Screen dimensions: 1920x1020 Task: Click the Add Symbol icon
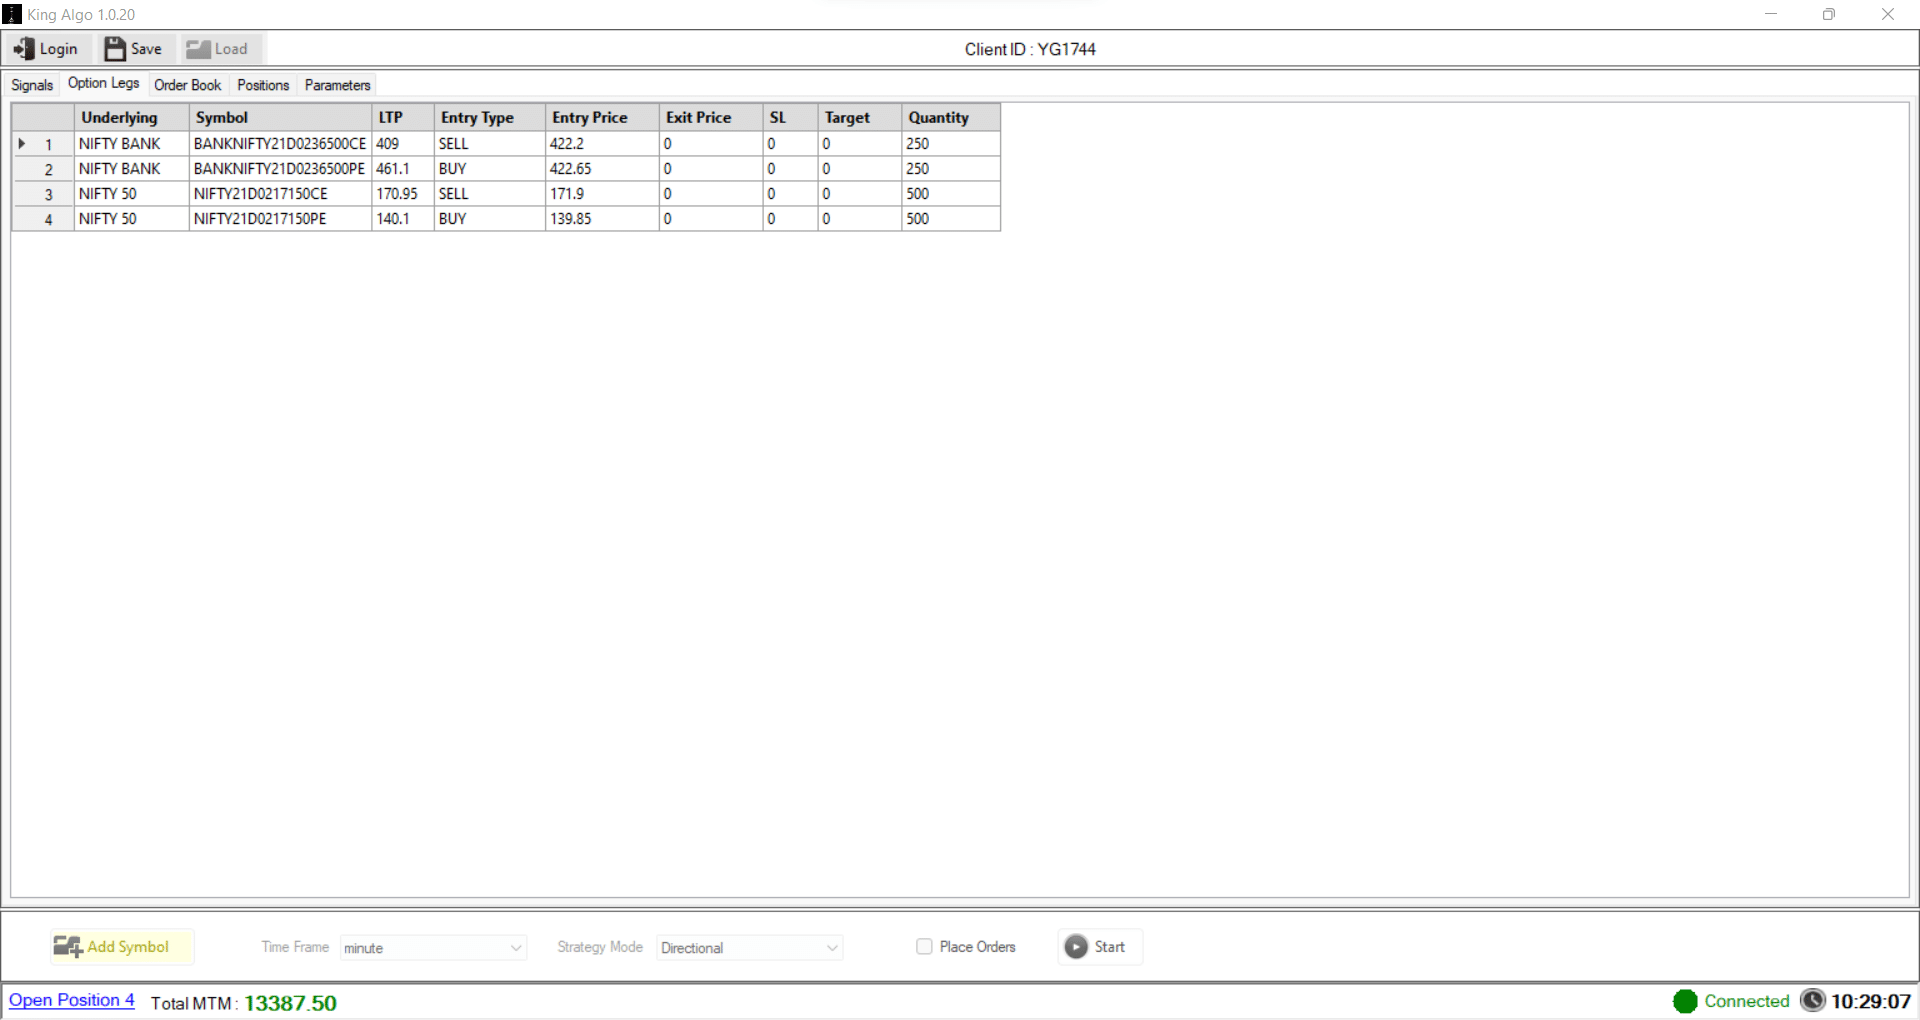[68, 946]
